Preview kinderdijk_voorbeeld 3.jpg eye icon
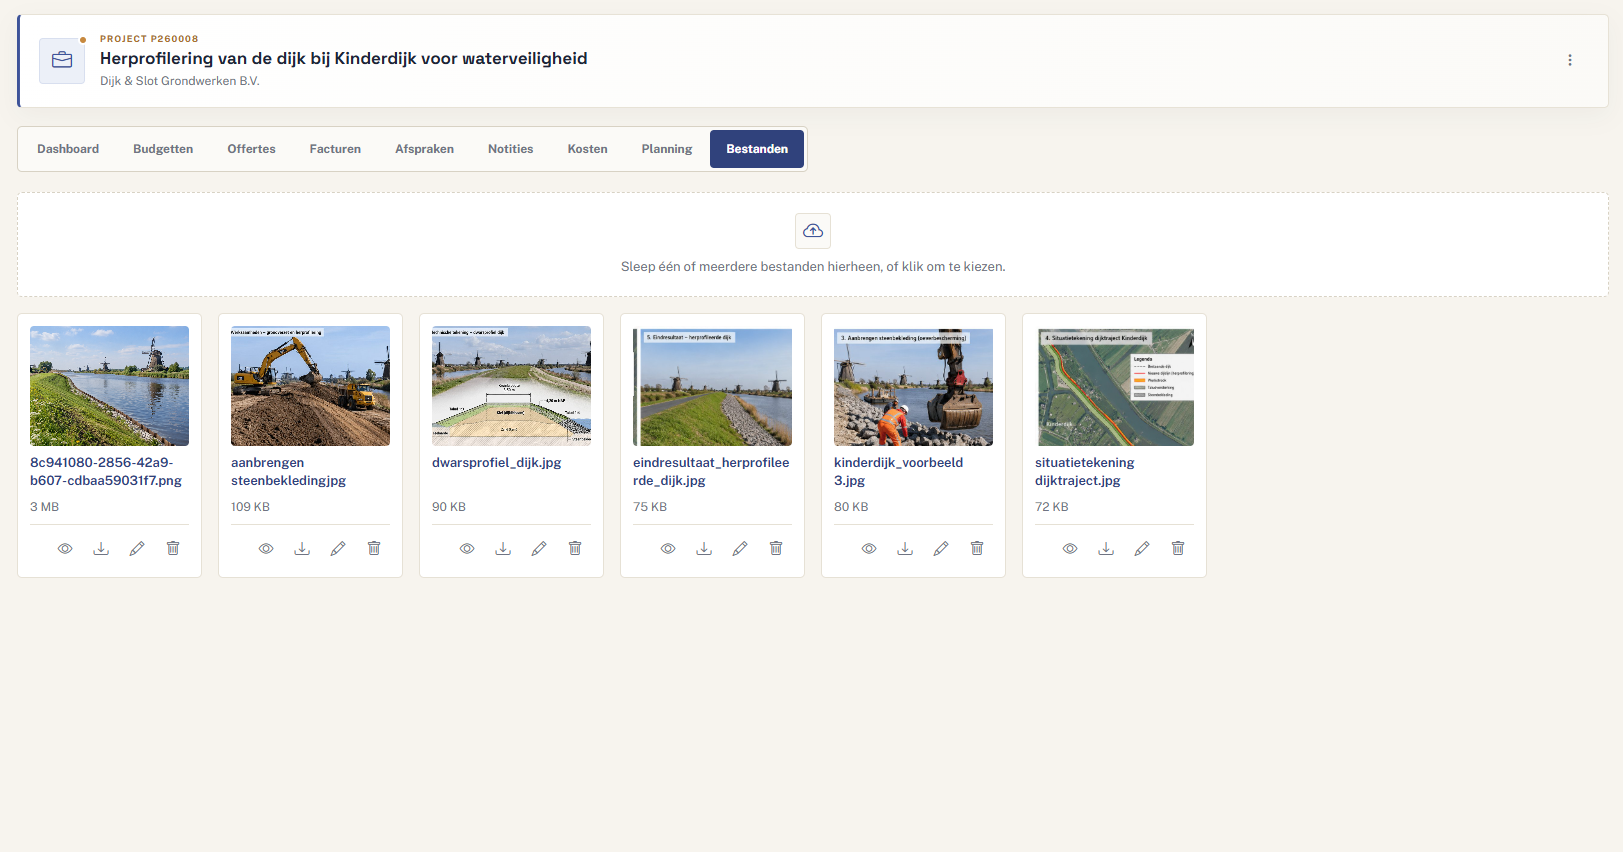The image size is (1623, 852). [x=869, y=548]
